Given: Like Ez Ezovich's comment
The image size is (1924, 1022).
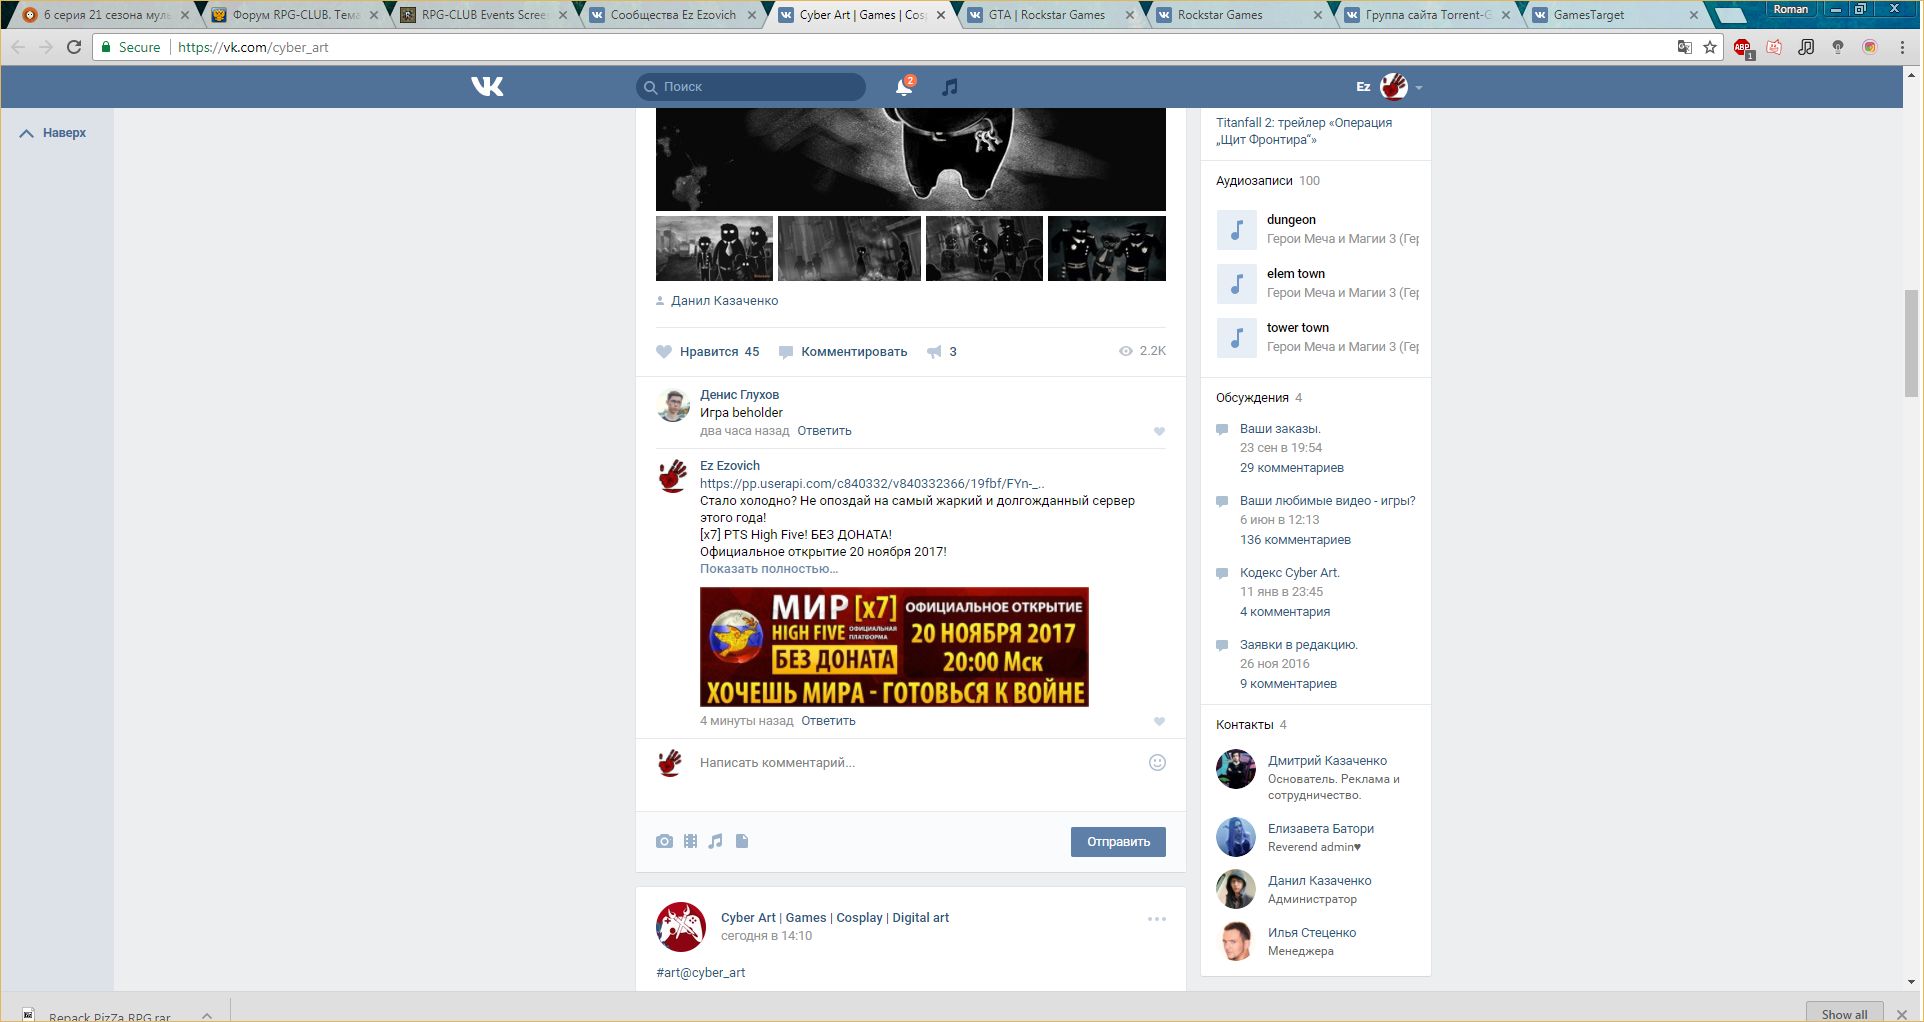Looking at the screenshot, I should (x=1159, y=722).
